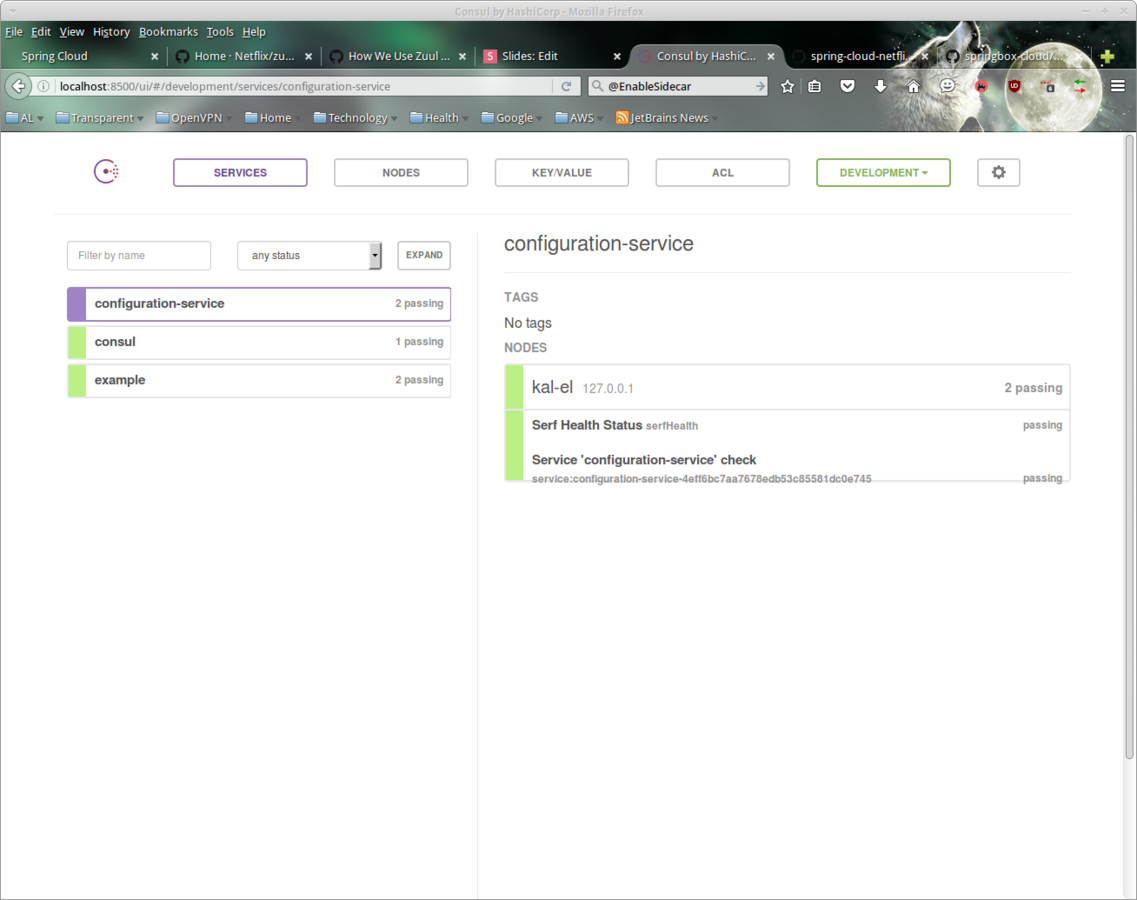This screenshot has width=1137, height=900.
Task: Select the example service entry
Action: 259,381
